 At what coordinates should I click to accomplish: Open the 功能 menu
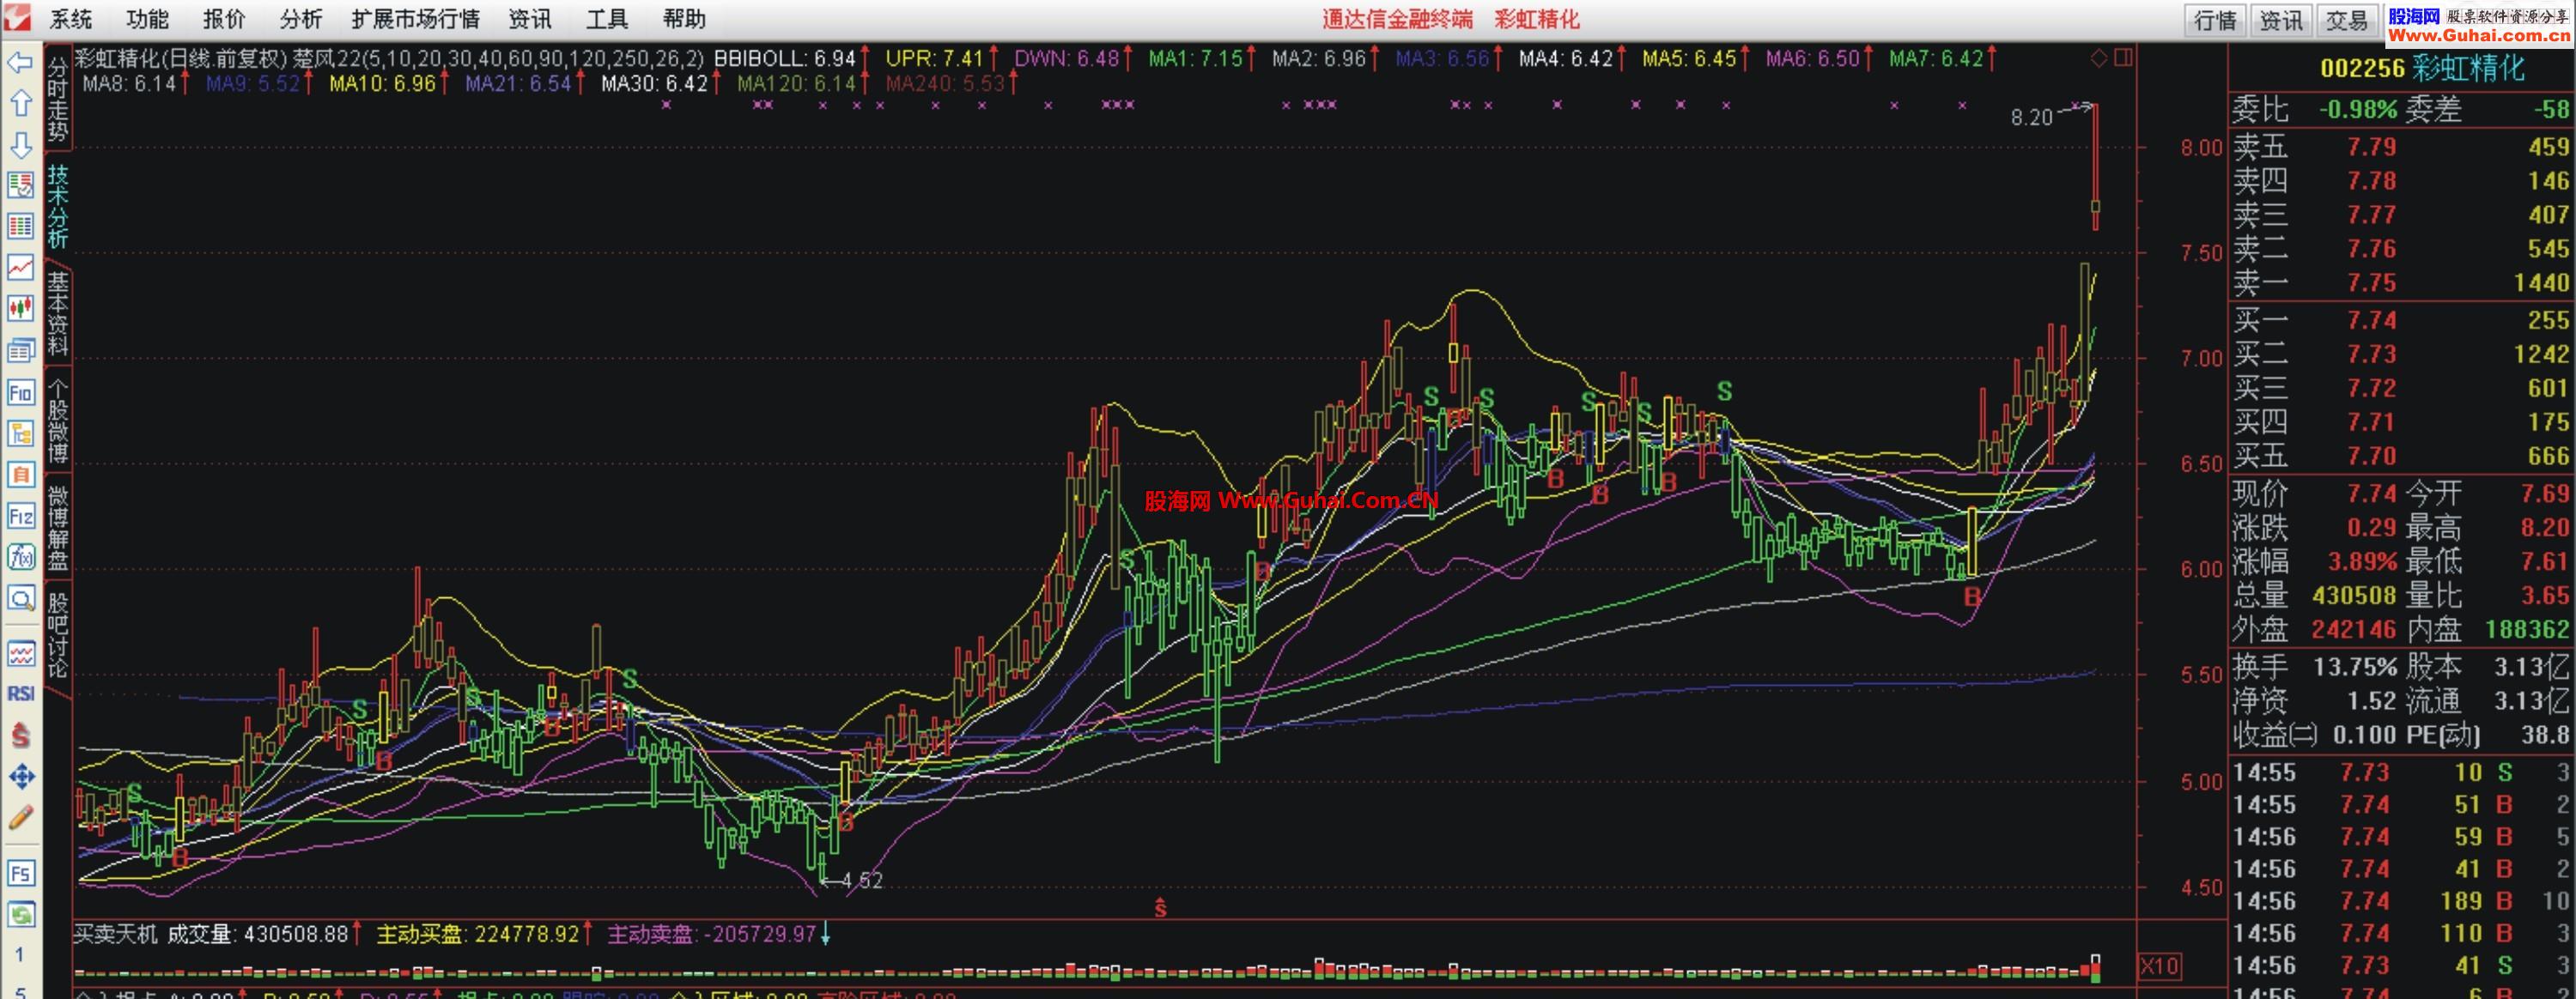click(148, 19)
